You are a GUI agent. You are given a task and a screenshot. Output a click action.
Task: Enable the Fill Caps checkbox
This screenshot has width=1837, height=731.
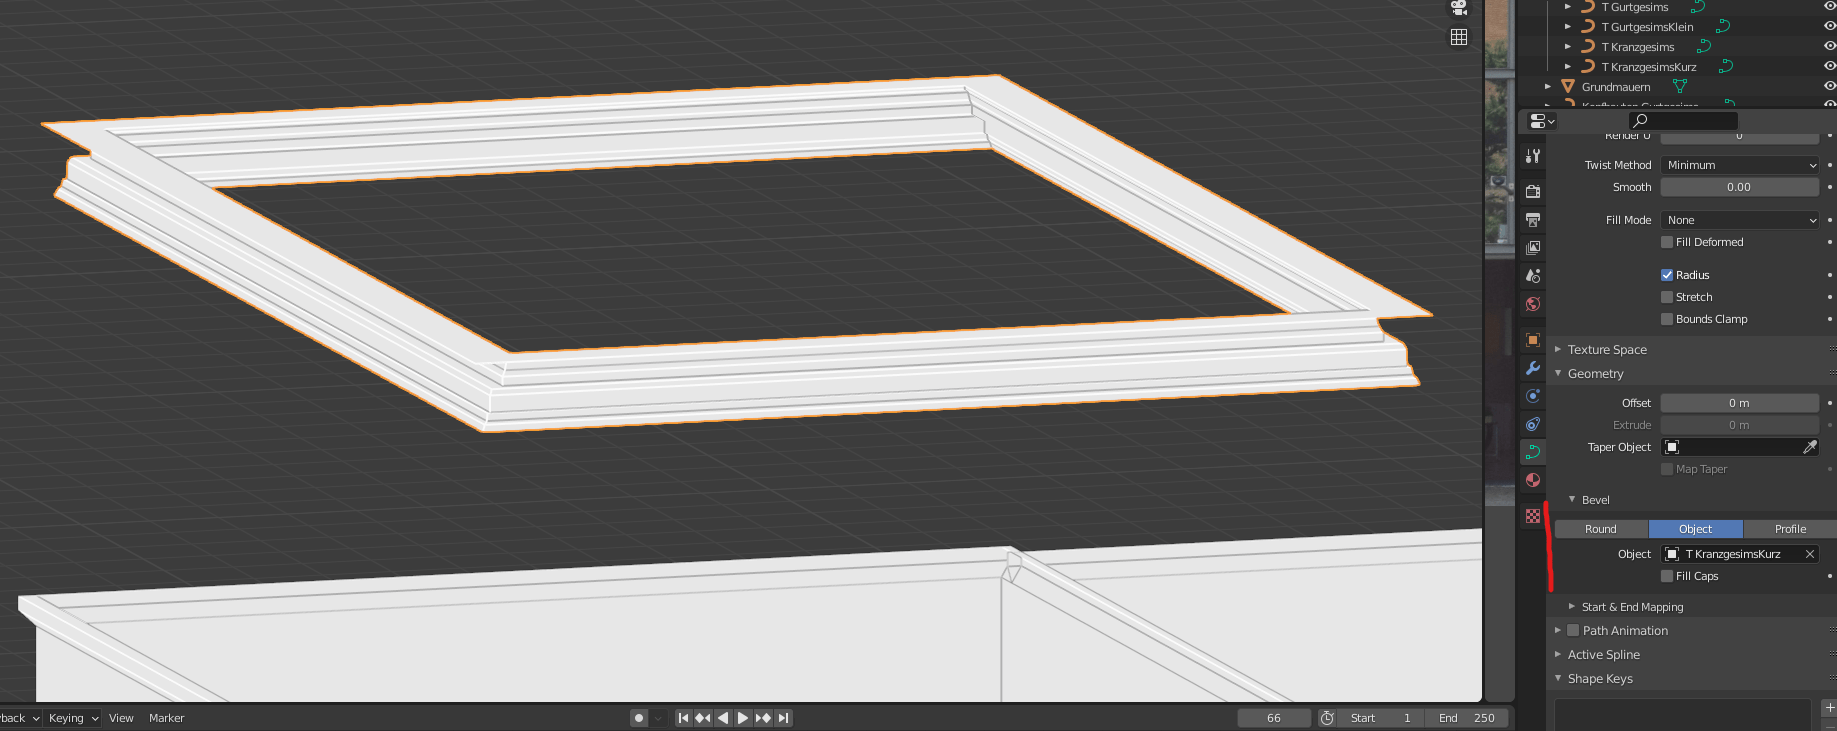[x=1667, y=576]
